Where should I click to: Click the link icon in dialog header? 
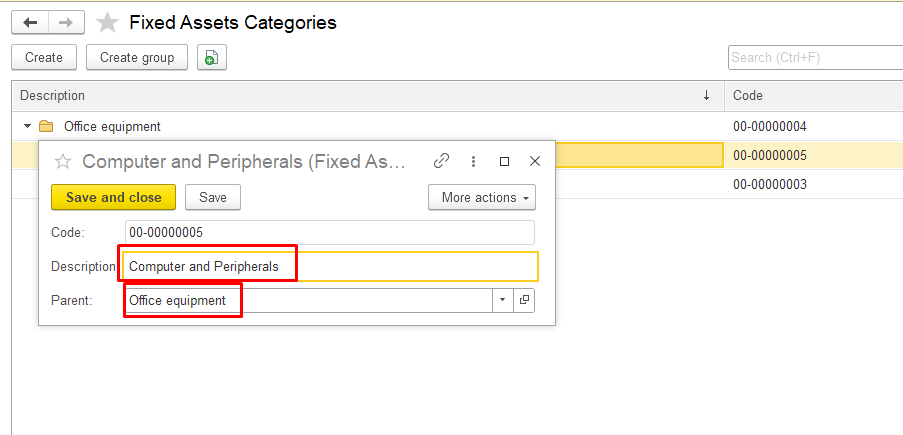point(441,161)
